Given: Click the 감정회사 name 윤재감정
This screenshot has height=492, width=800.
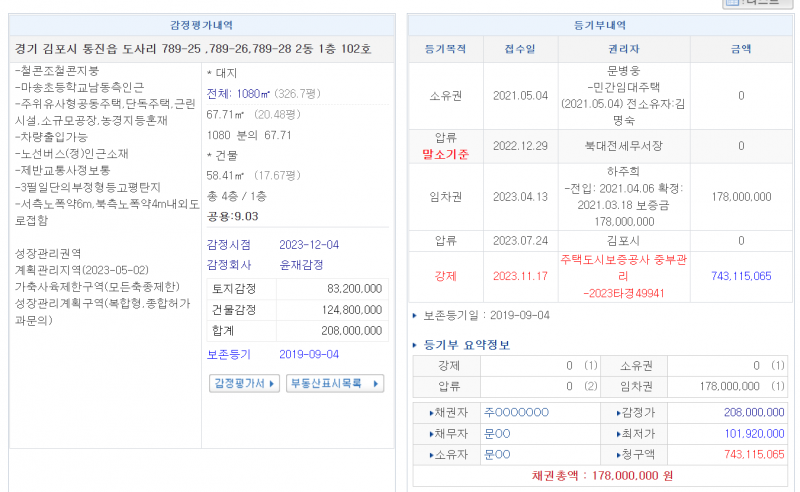Looking at the screenshot, I should 302,266.
